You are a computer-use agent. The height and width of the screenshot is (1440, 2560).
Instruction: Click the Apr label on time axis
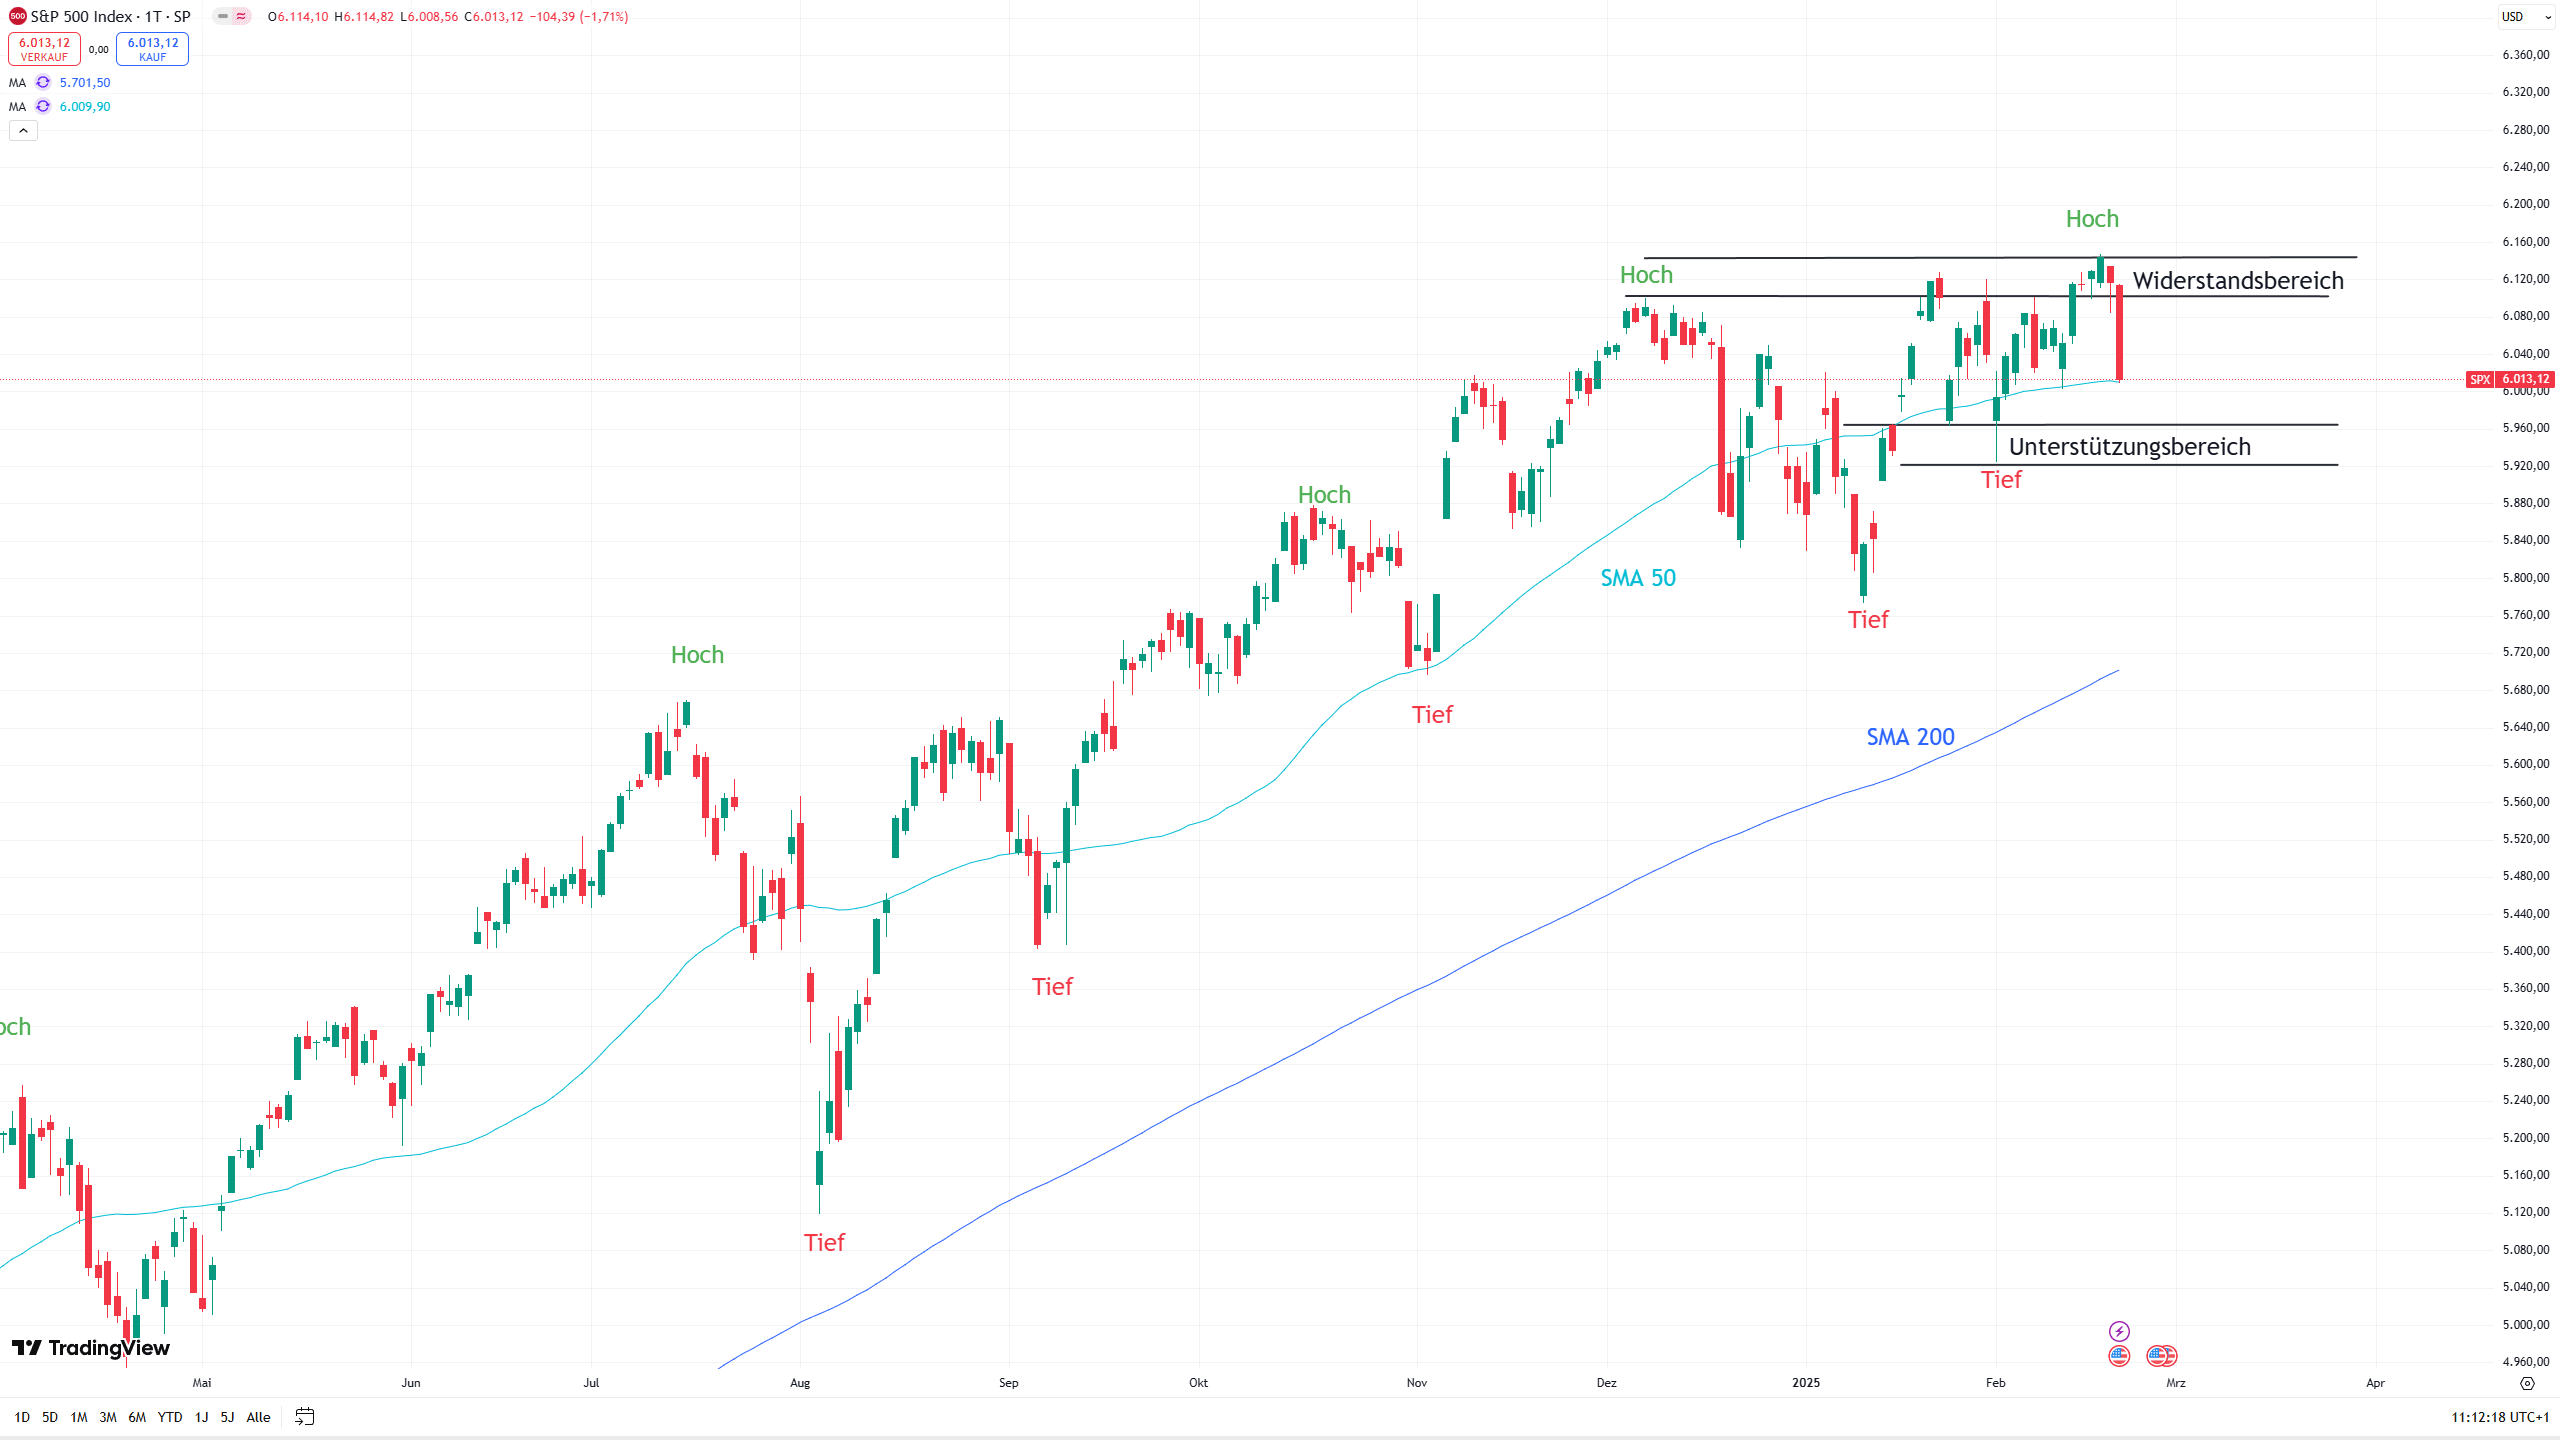[2376, 1383]
